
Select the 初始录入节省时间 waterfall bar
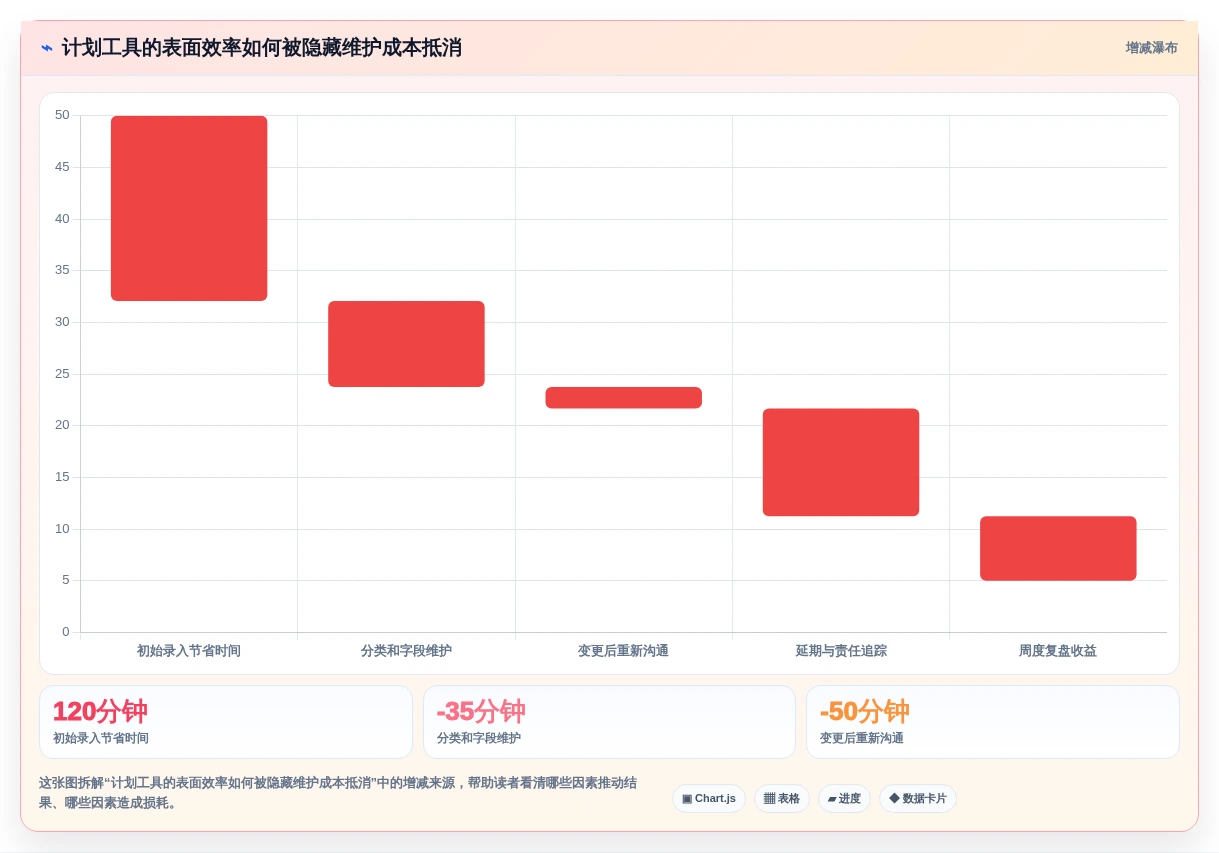pyautogui.click(x=189, y=208)
